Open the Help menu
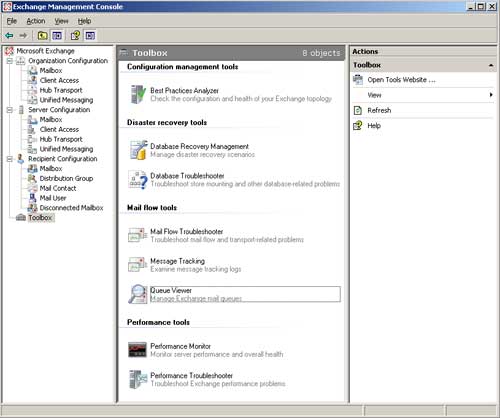500x418 pixels. pos(84,21)
